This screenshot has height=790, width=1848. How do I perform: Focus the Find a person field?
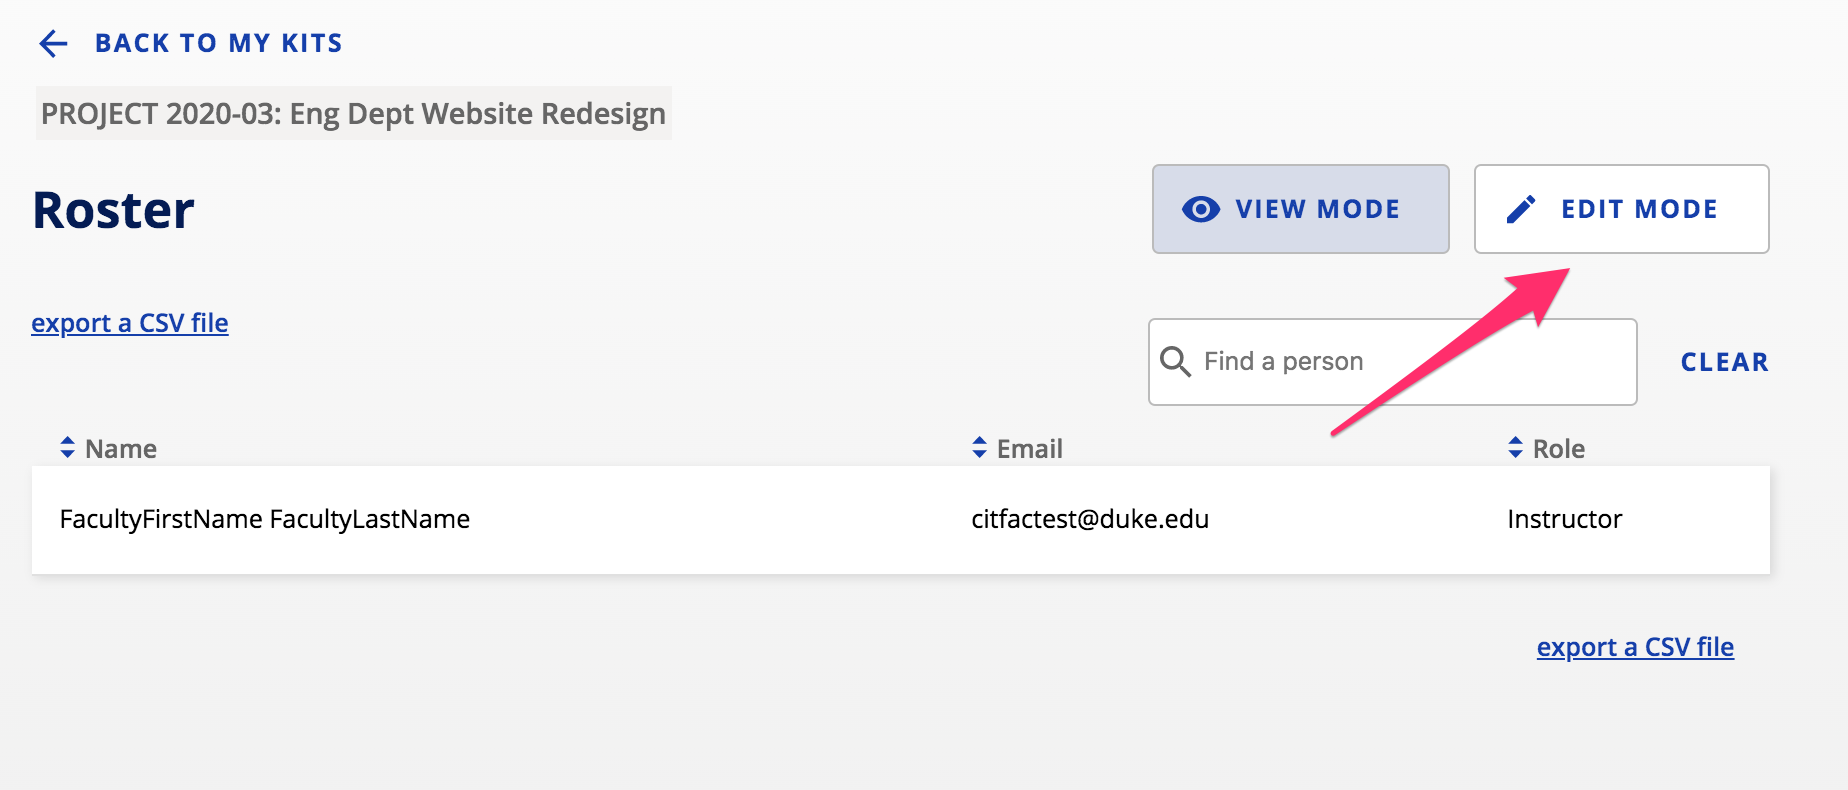tap(1392, 362)
